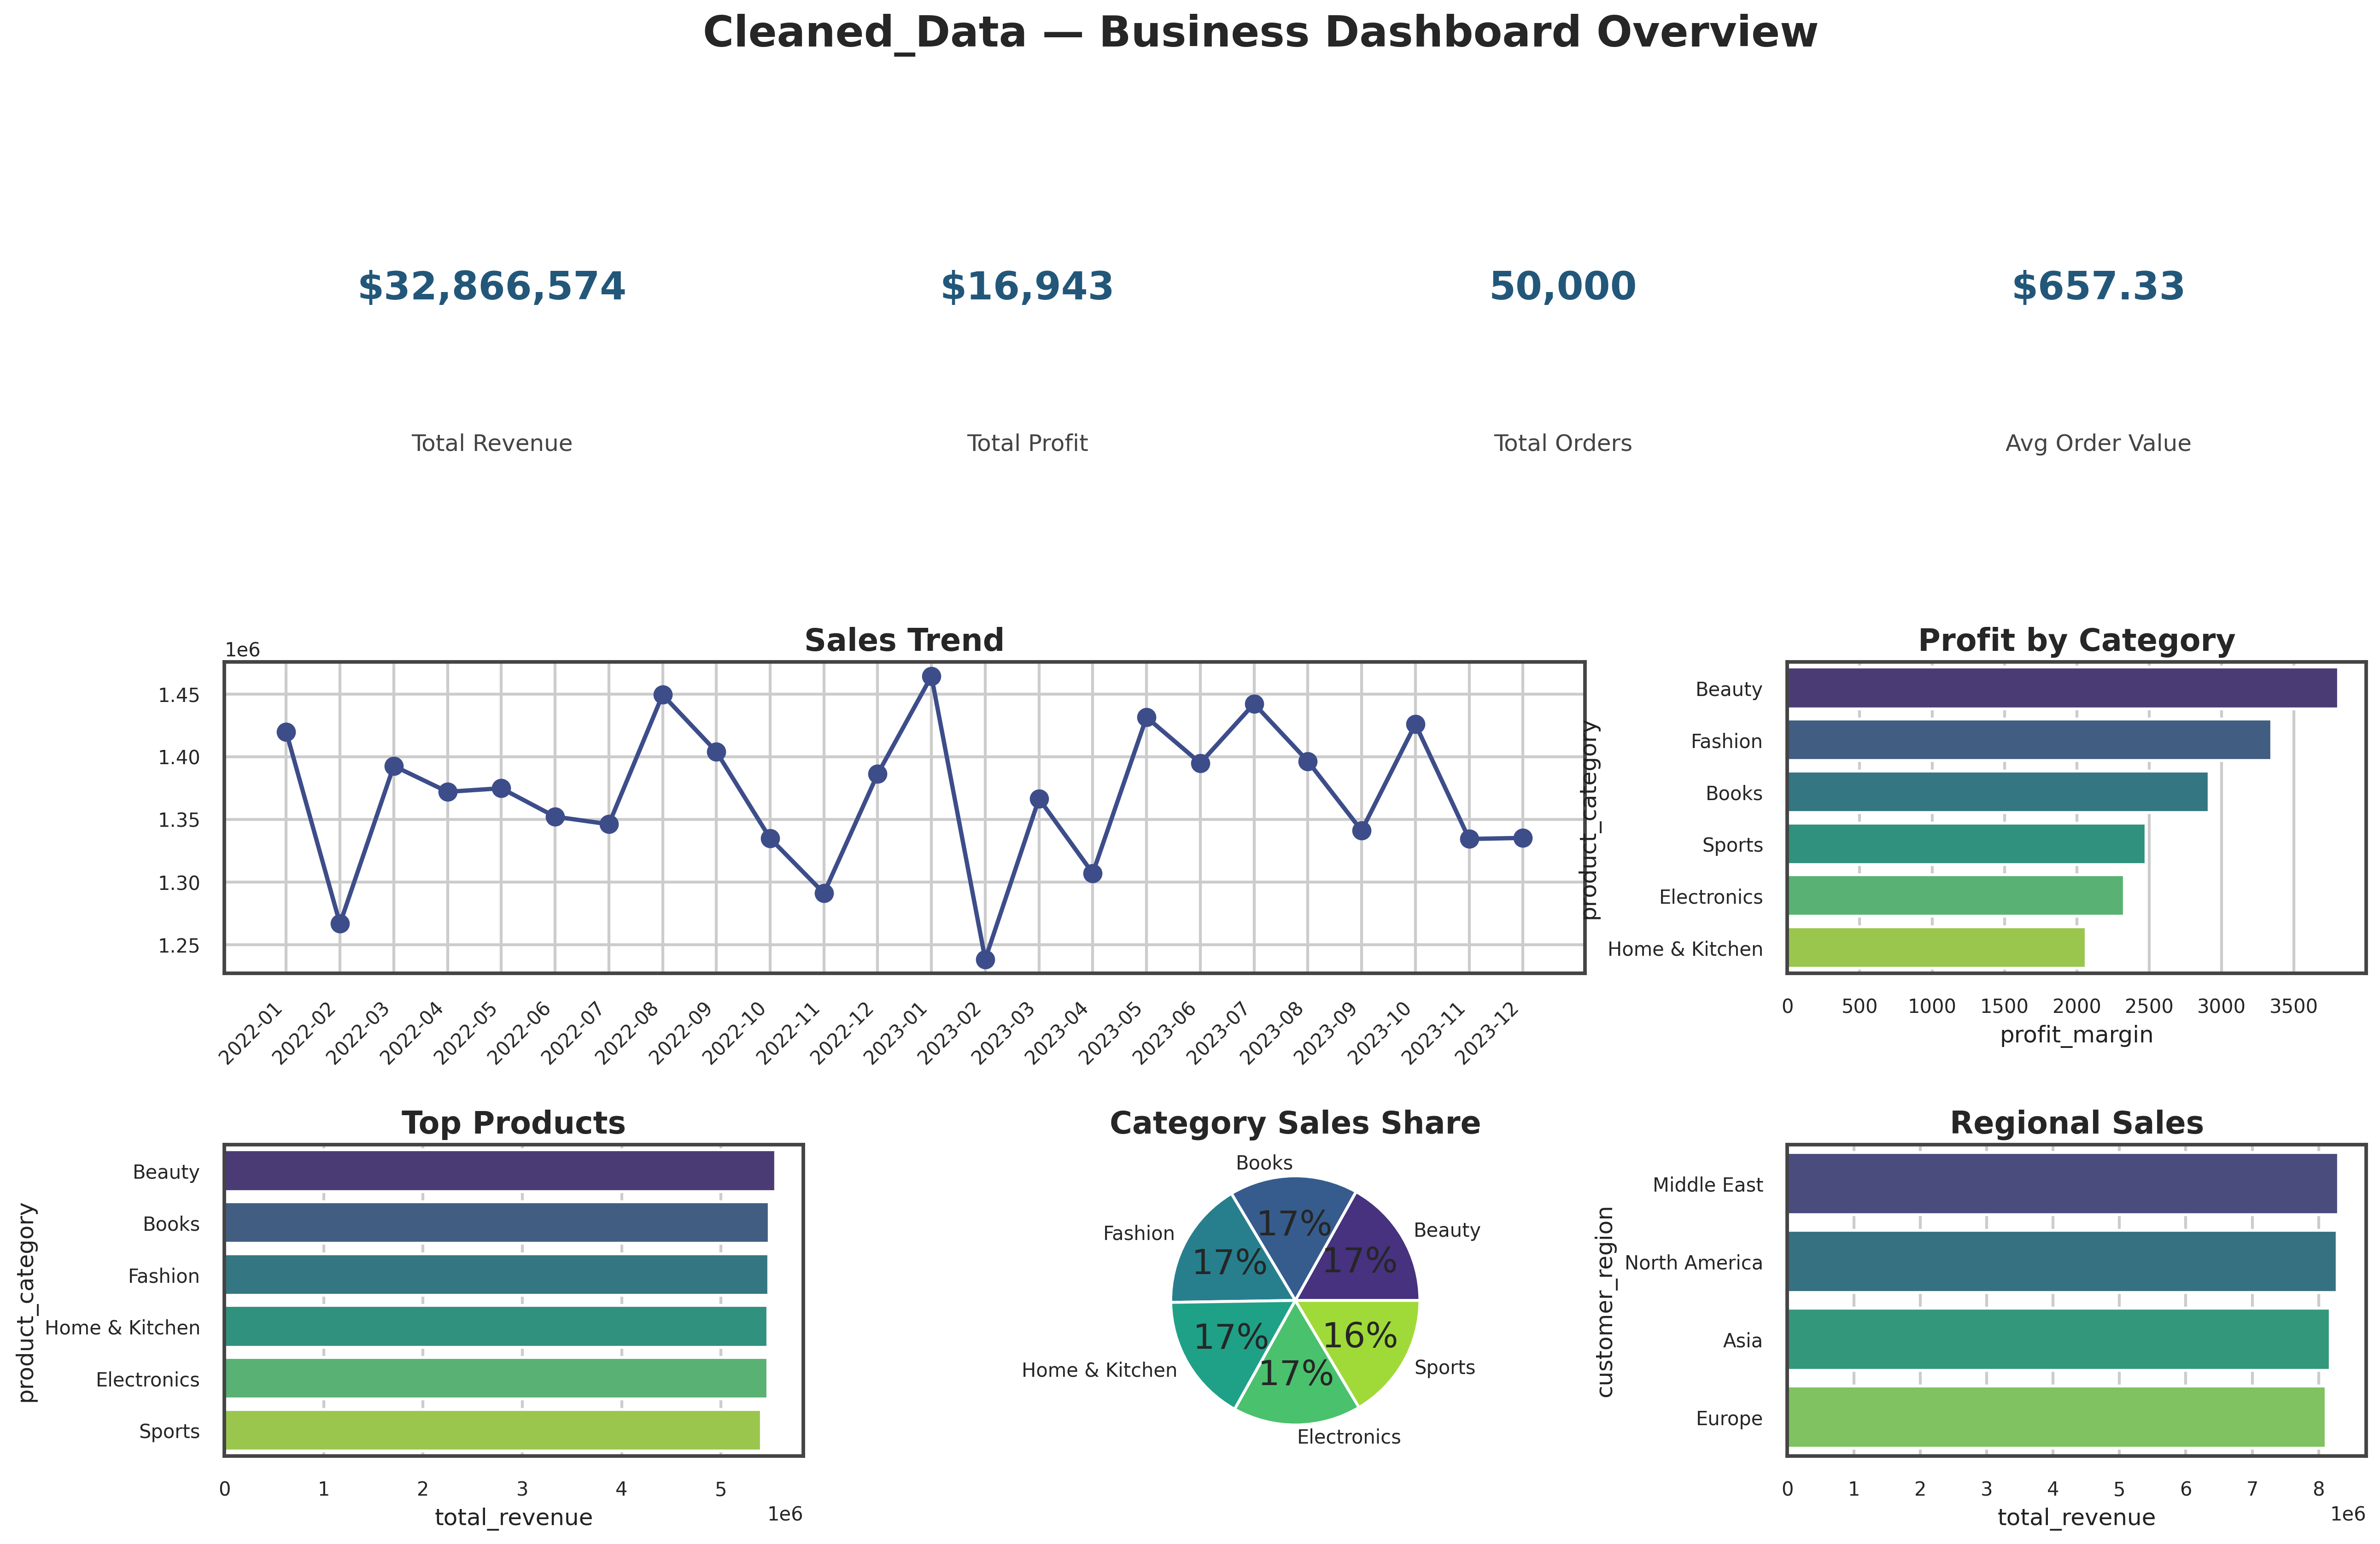Select the 2023-02 lowest point in Sales Trend

click(x=985, y=960)
